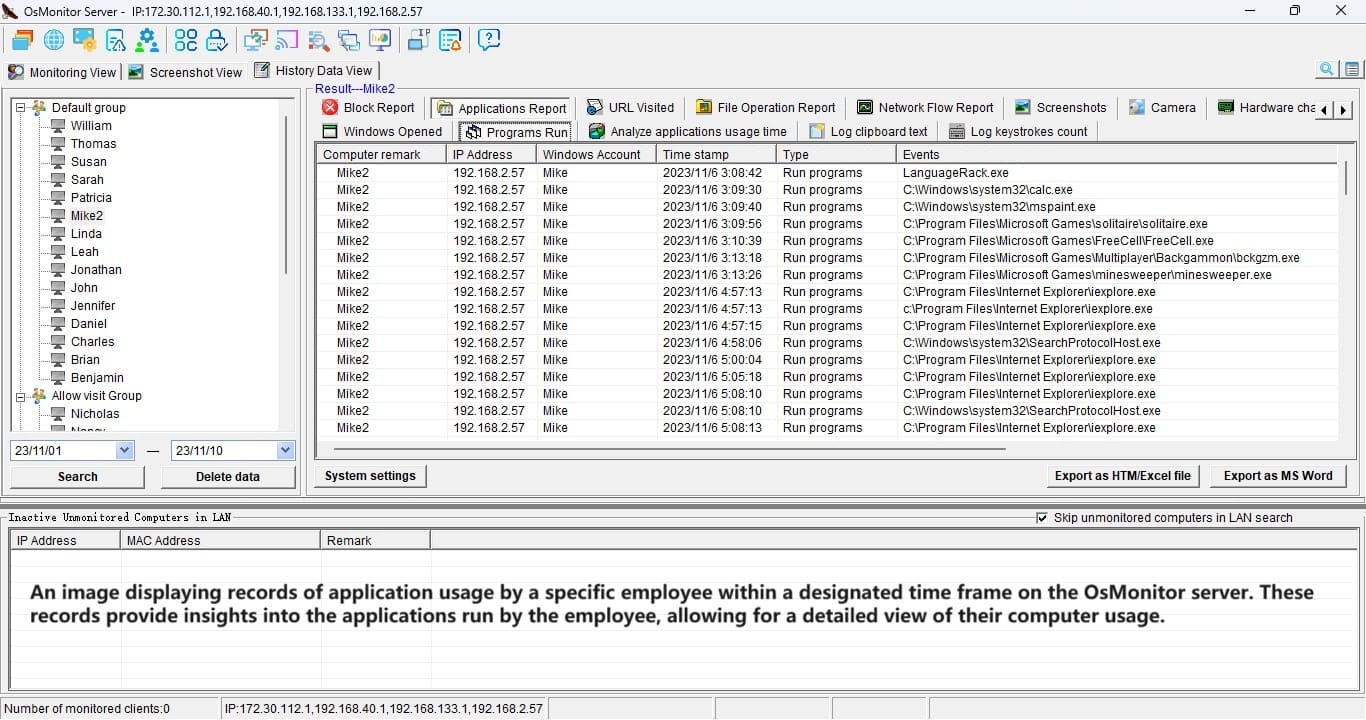Screen dimensions: 1366x720
Task: Click the stacked windows toolbar icon
Action: click(22, 40)
